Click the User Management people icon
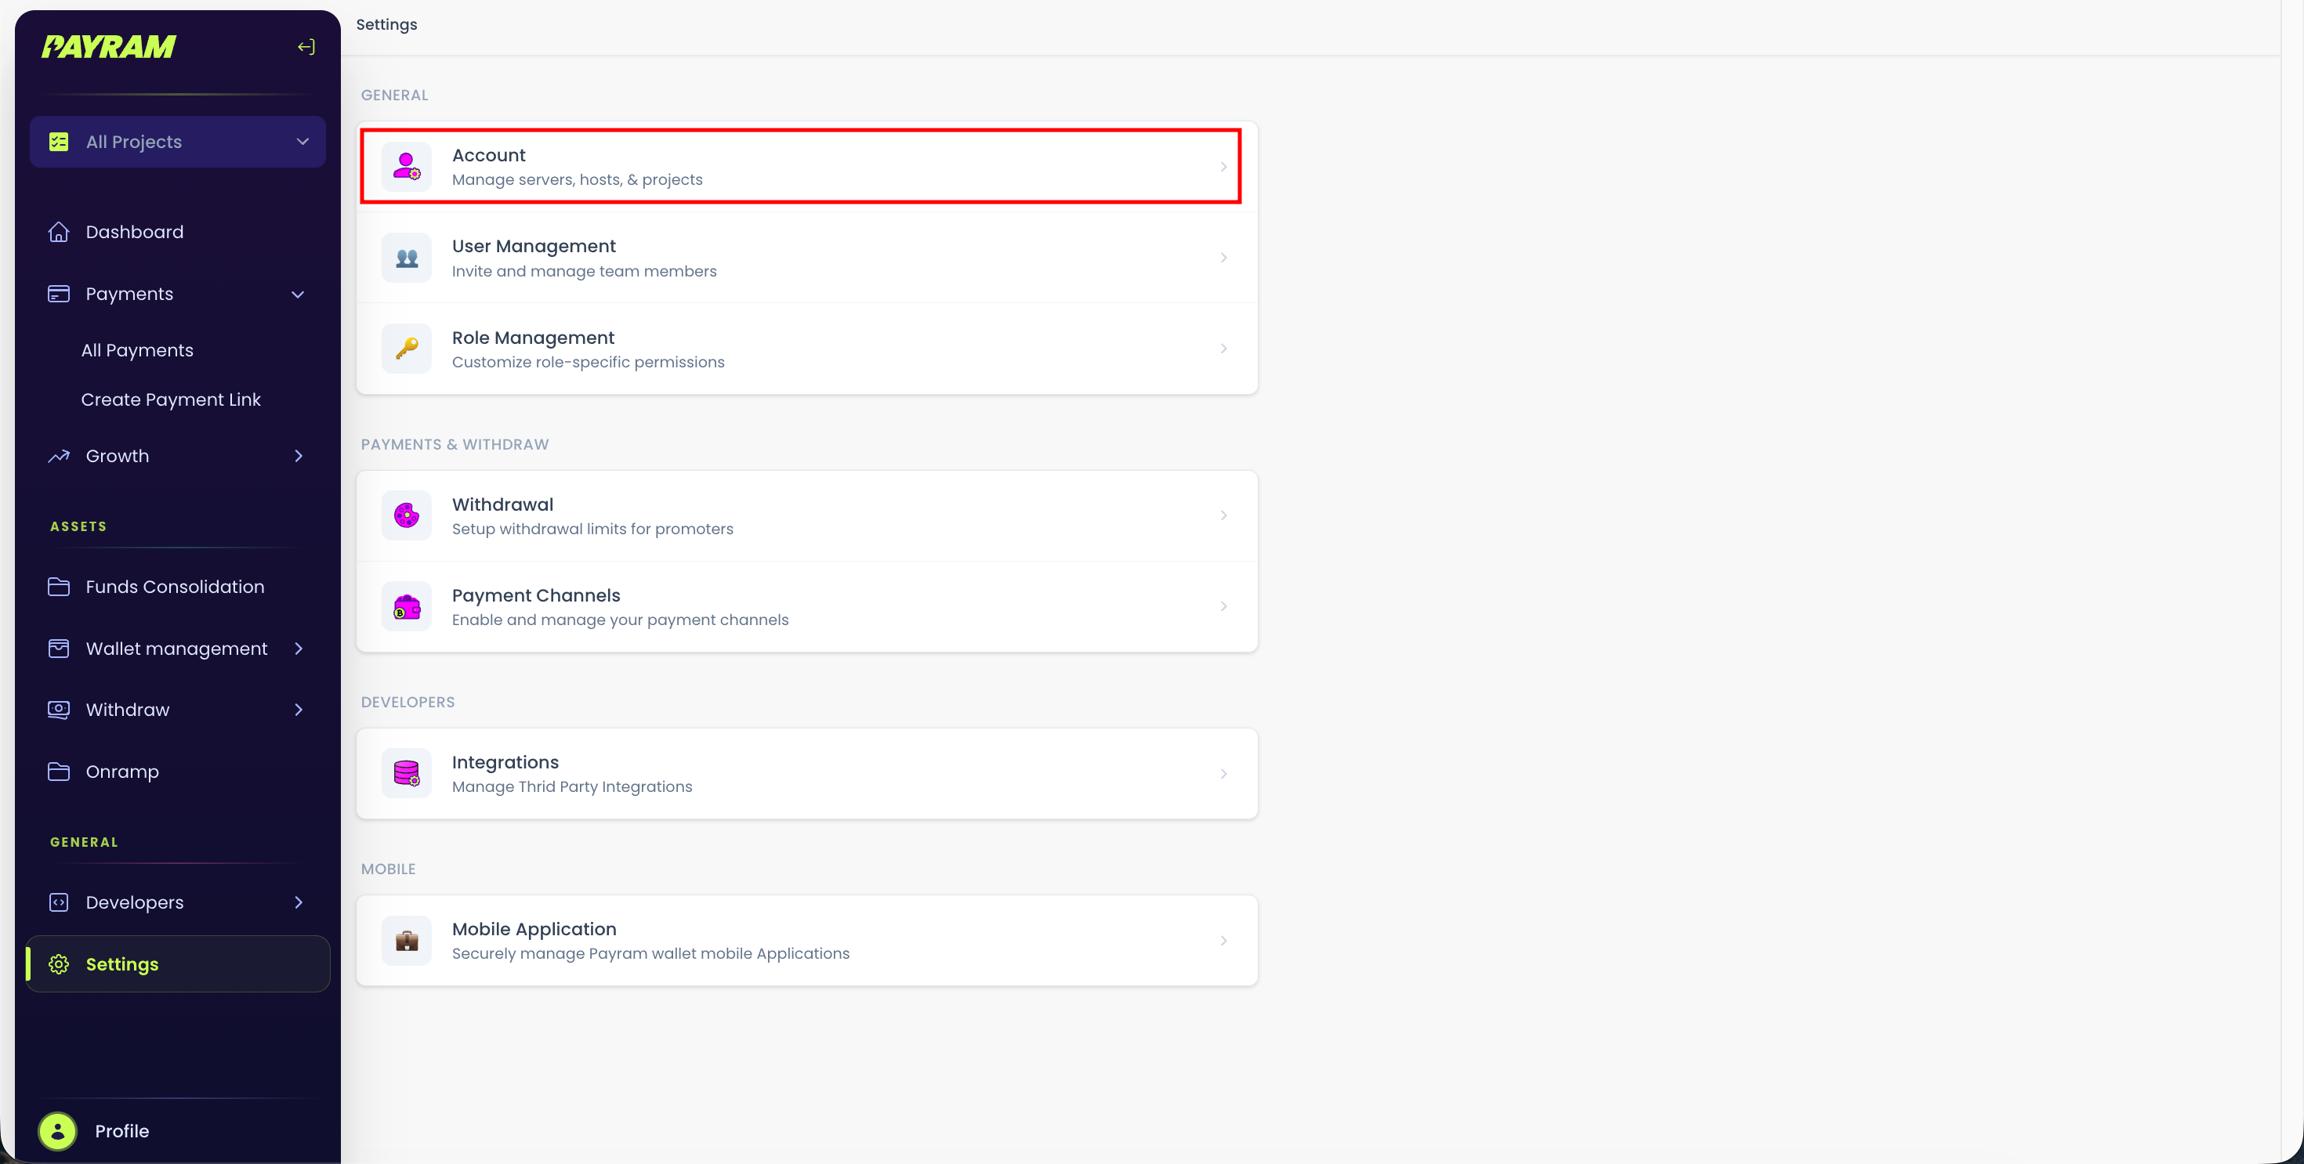Screen dimensions: 2304x1164 click(x=406, y=258)
